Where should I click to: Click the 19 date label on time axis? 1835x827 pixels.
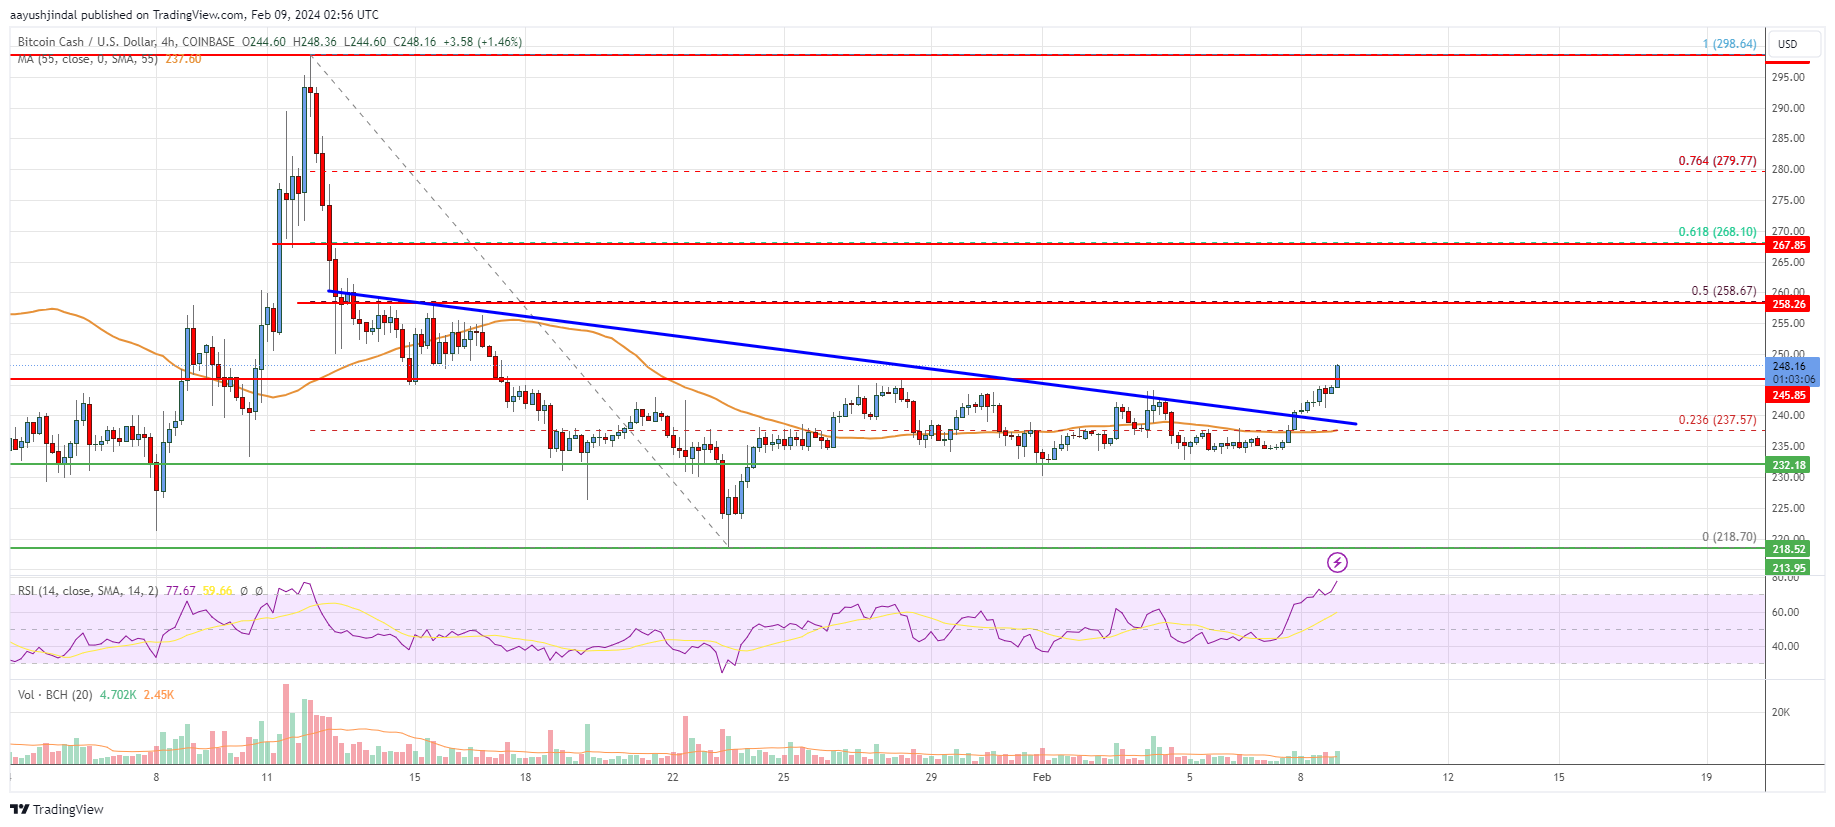coord(1706,777)
